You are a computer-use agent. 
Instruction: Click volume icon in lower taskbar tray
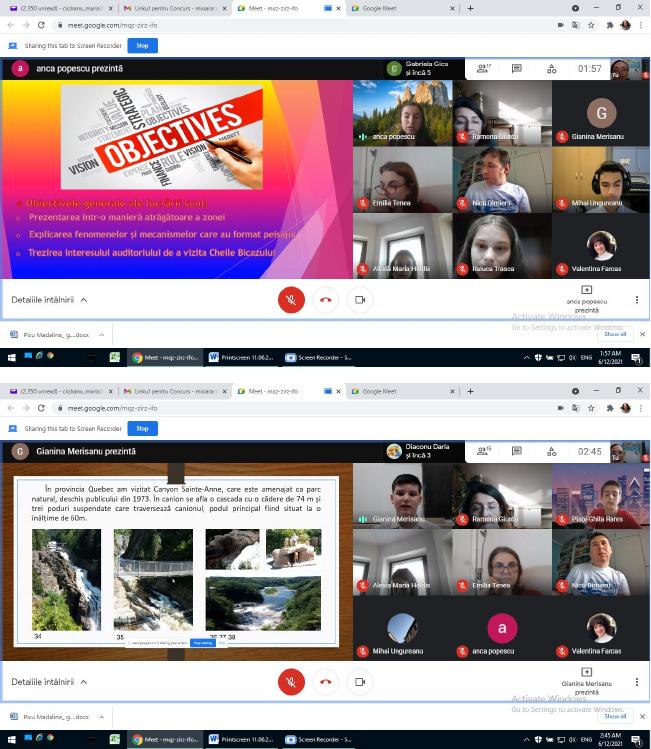[x=572, y=739]
